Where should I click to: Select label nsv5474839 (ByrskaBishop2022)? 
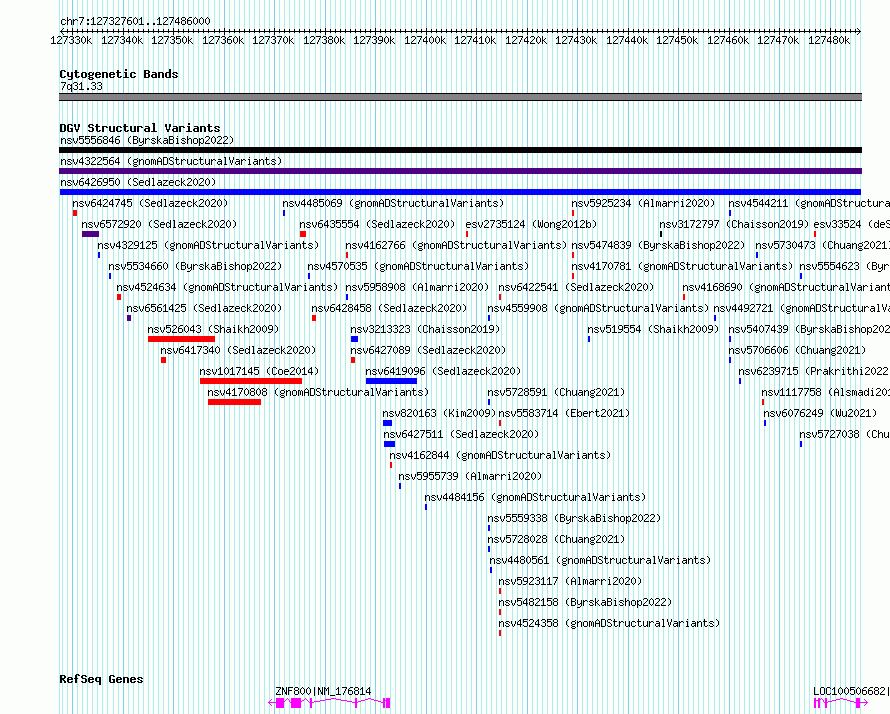[658, 245]
